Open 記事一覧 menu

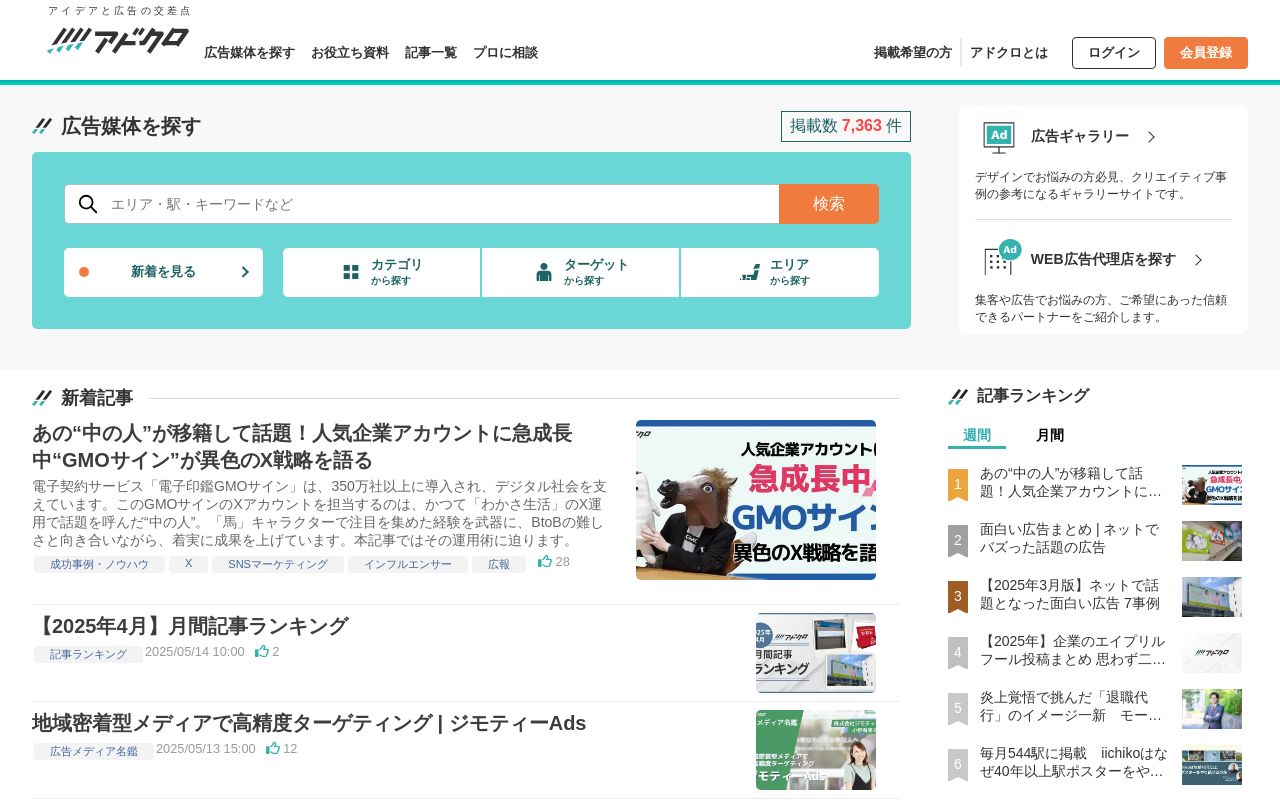[x=431, y=53]
